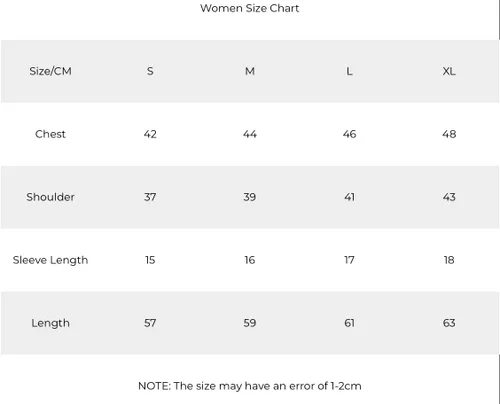Click the M size column header
Viewport: 500px width, 404px height.
250,71
